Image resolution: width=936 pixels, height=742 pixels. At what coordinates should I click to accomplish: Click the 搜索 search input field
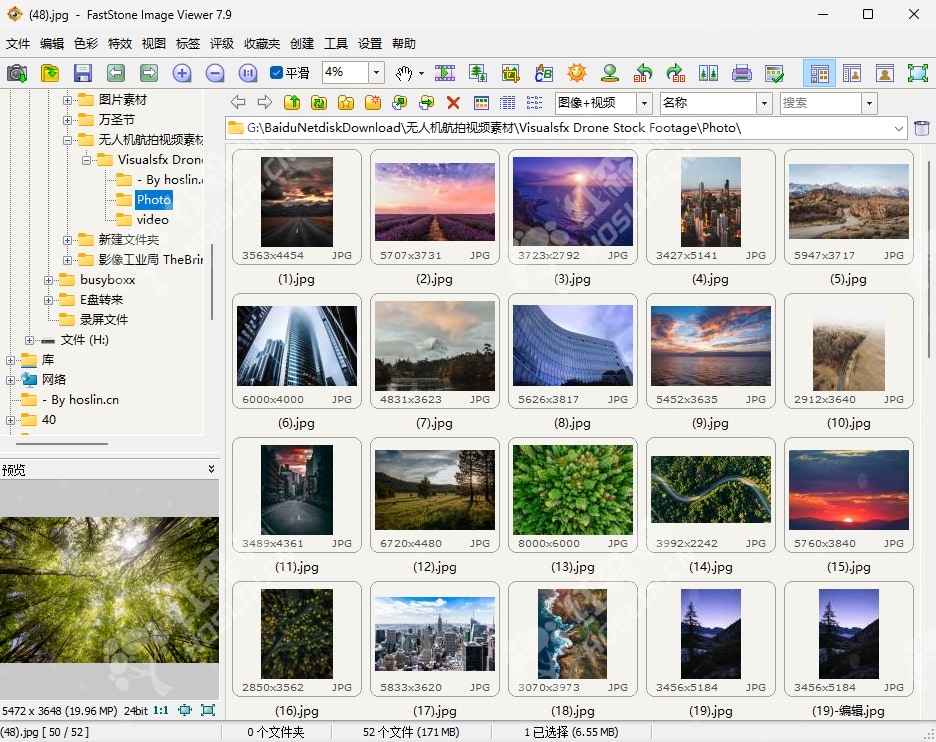click(x=819, y=103)
